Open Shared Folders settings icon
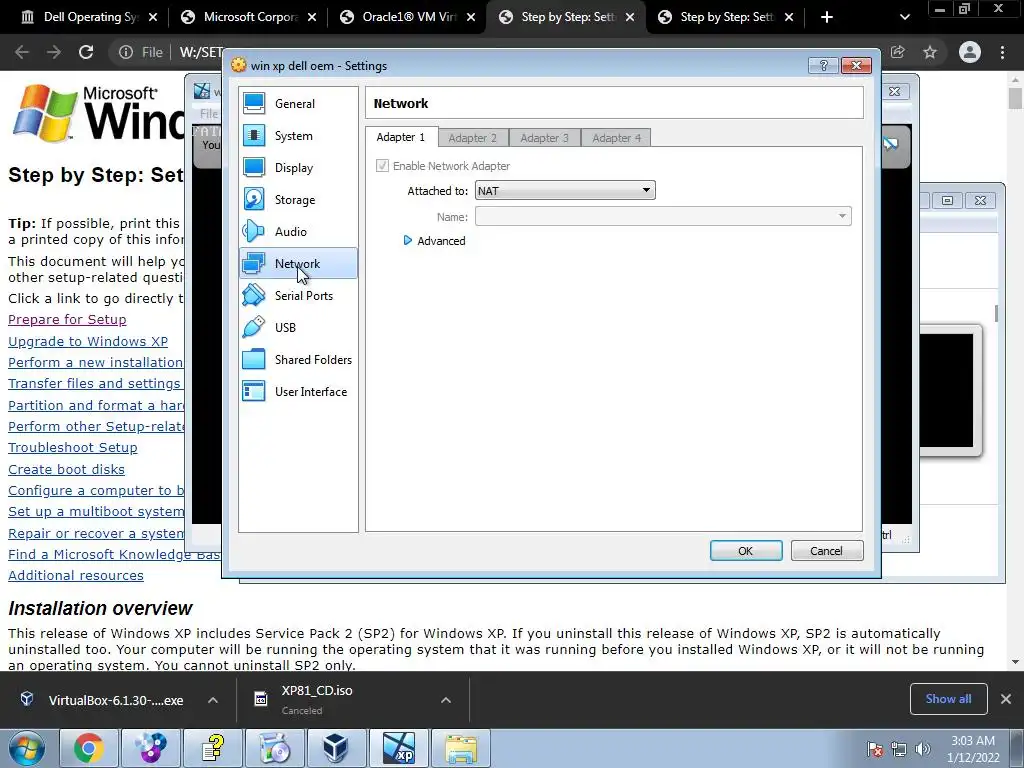The width and height of the screenshot is (1024, 768). pos(254,359)
